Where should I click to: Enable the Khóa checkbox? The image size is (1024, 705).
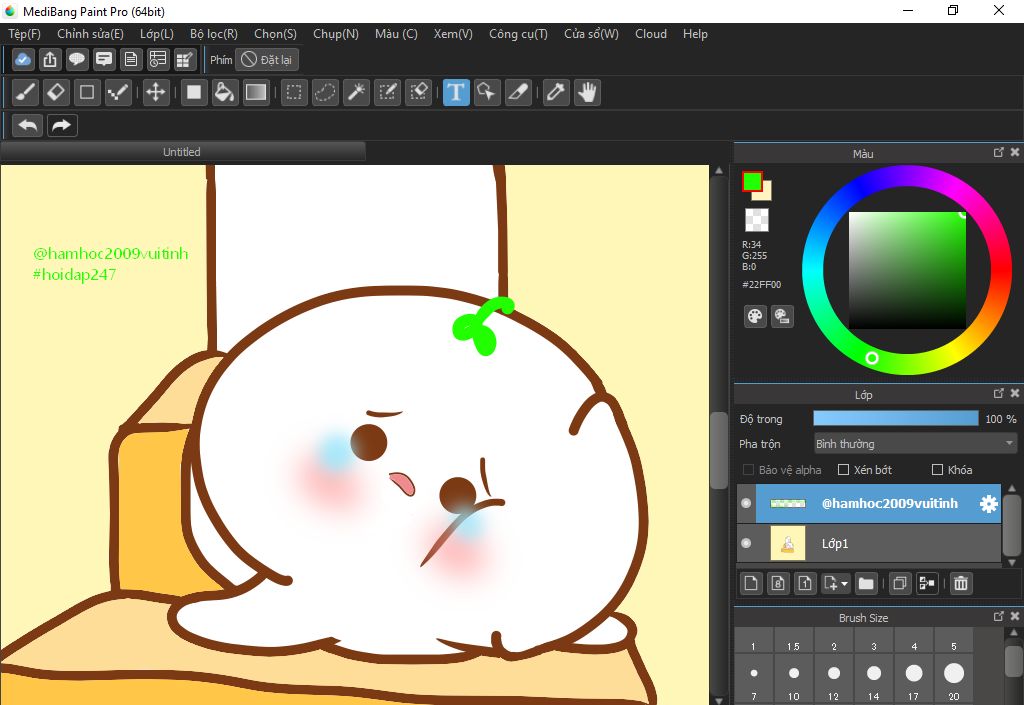(x=937, y=470)
